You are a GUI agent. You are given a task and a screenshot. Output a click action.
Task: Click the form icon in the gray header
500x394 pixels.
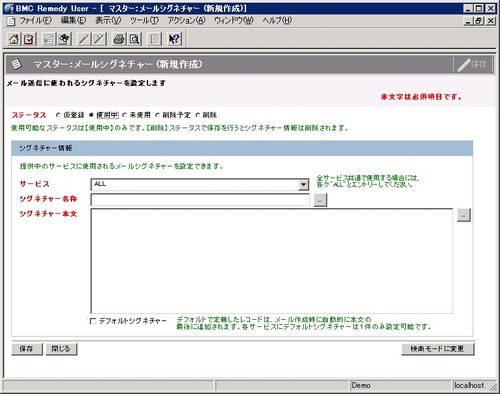coord(16,64)
